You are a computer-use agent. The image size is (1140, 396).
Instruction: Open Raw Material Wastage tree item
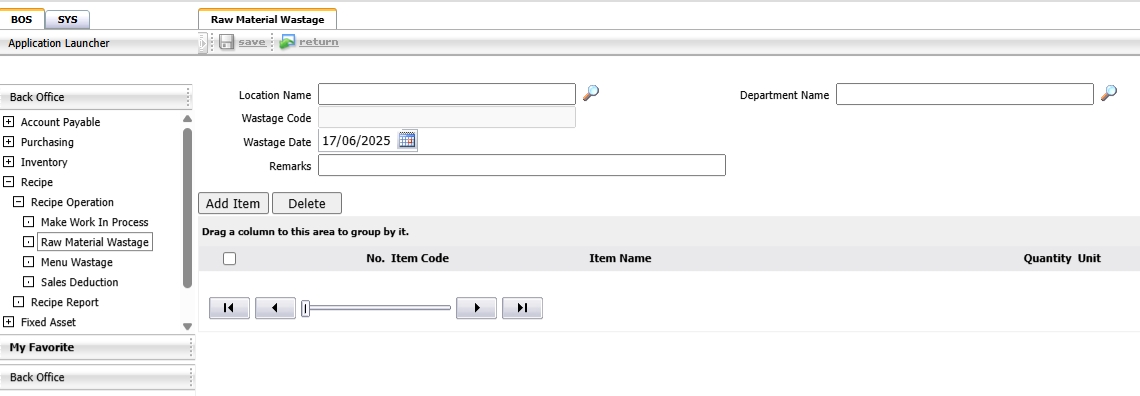click(x=95, y=242)
